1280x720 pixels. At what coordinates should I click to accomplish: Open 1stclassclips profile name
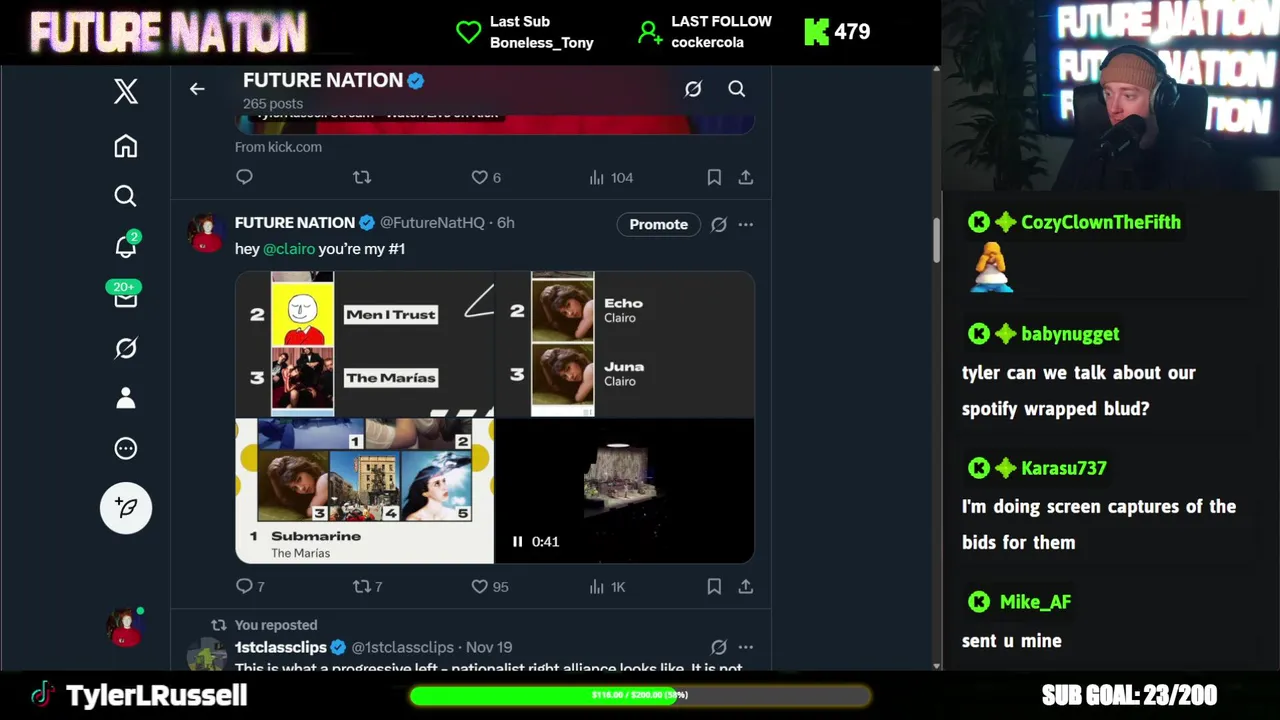pyautogui.click(x=281, y=648)
